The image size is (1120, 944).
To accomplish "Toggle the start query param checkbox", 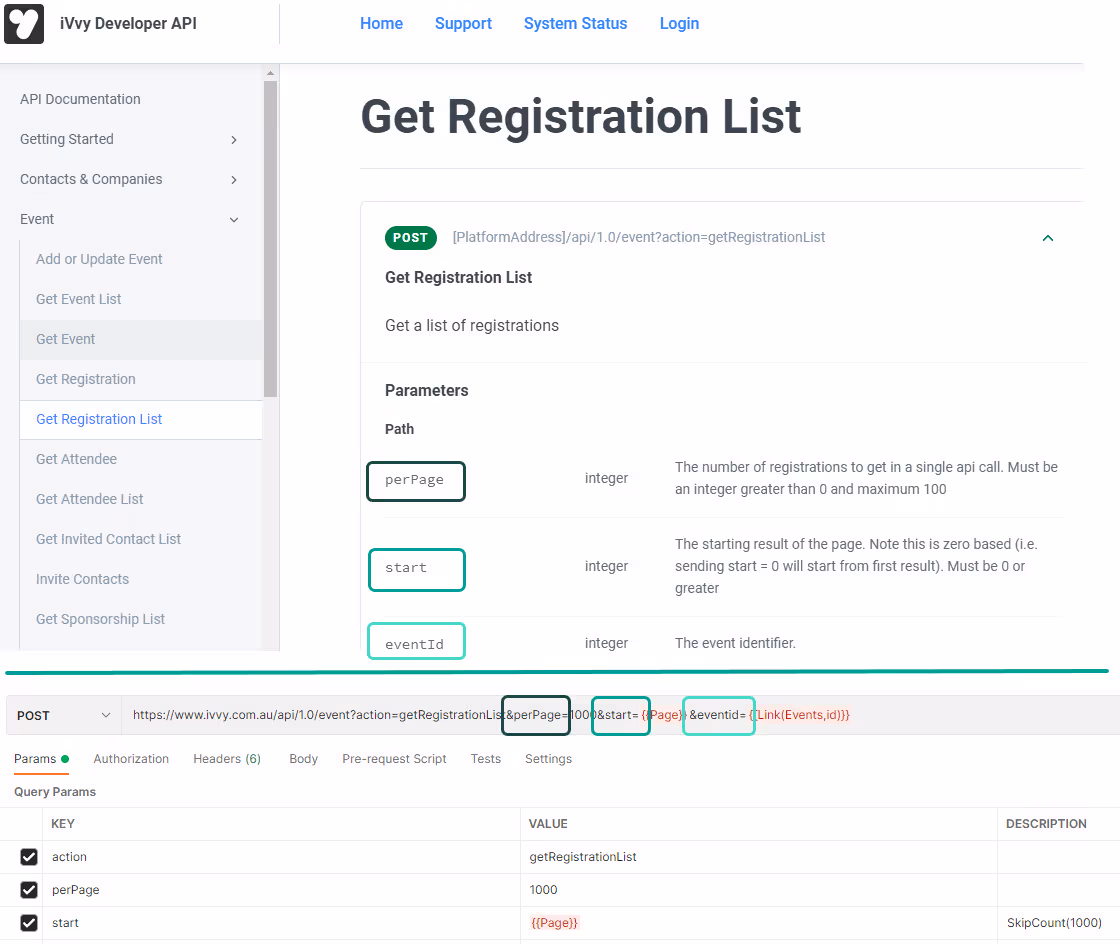I will coord(29,923).
